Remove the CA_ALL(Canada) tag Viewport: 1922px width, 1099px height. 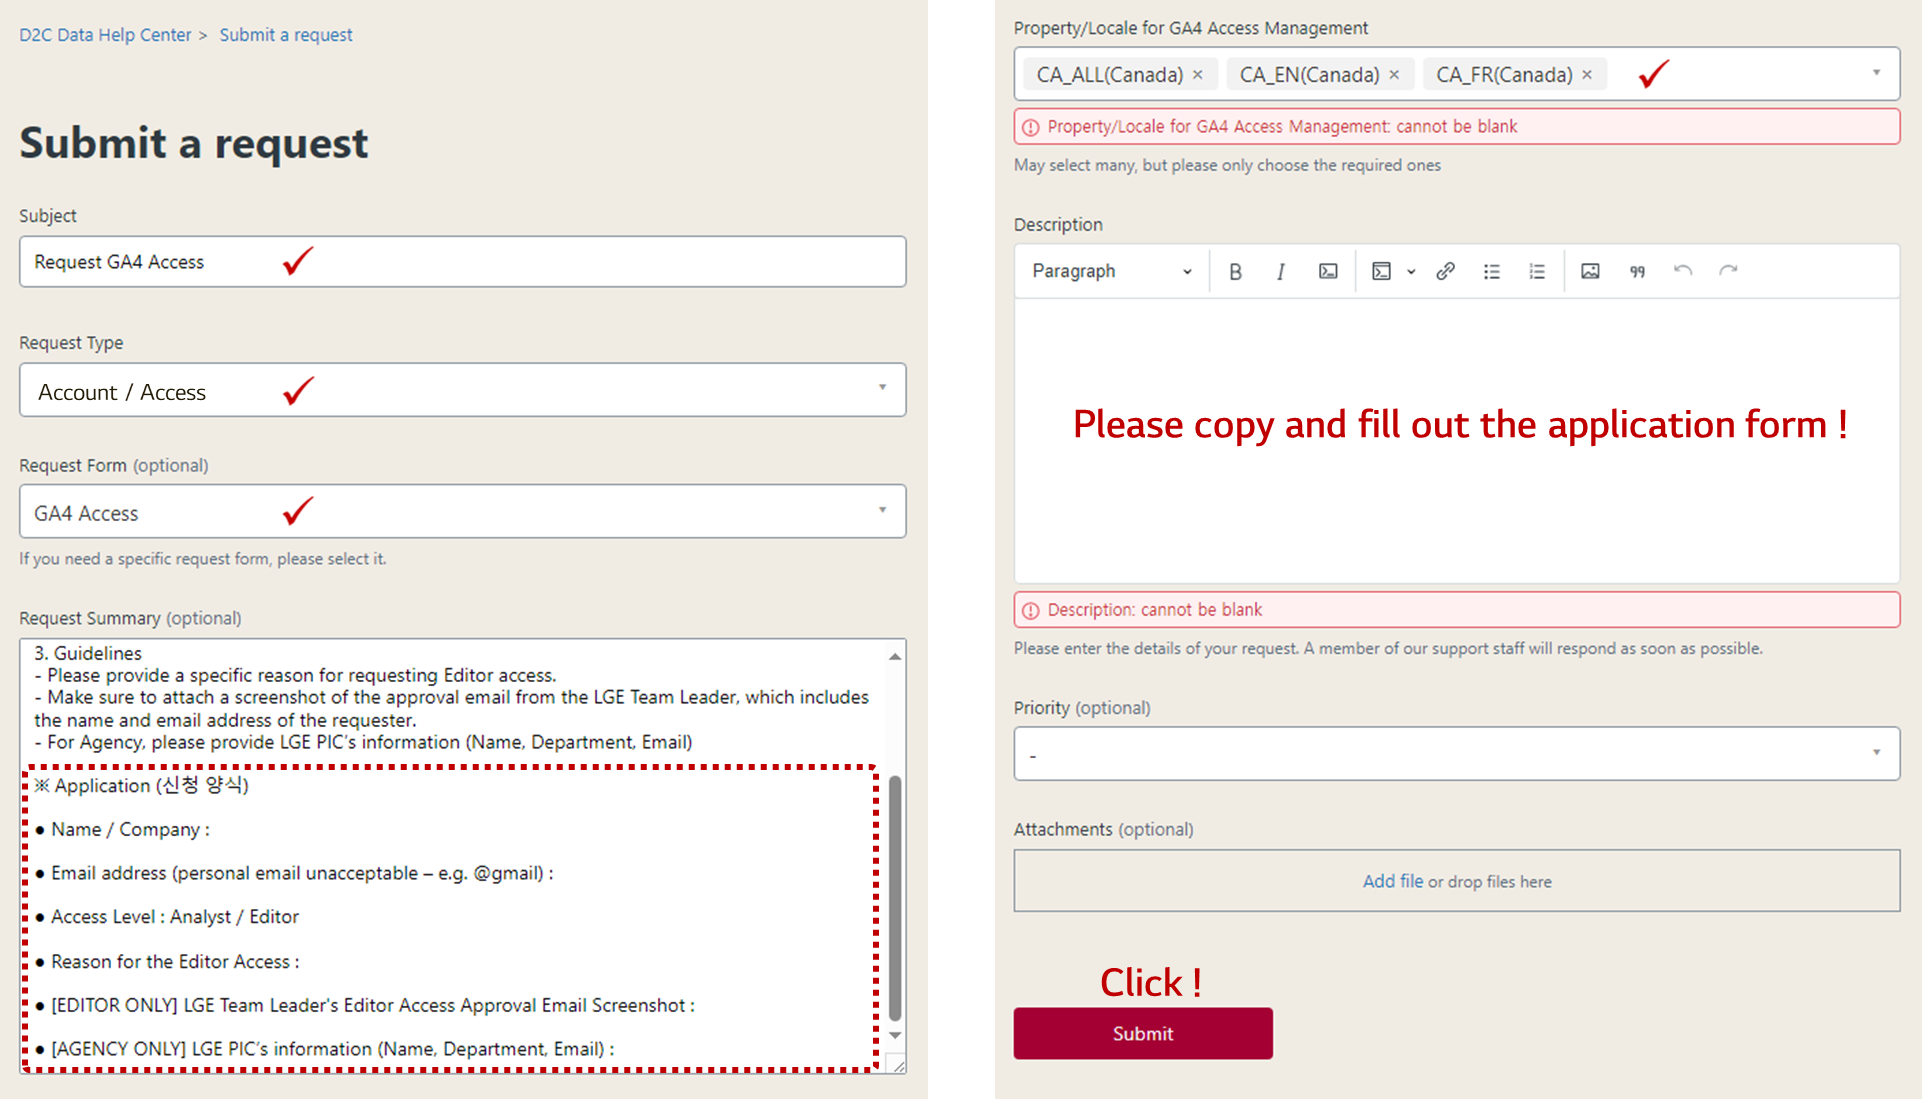click(1197, 75)
